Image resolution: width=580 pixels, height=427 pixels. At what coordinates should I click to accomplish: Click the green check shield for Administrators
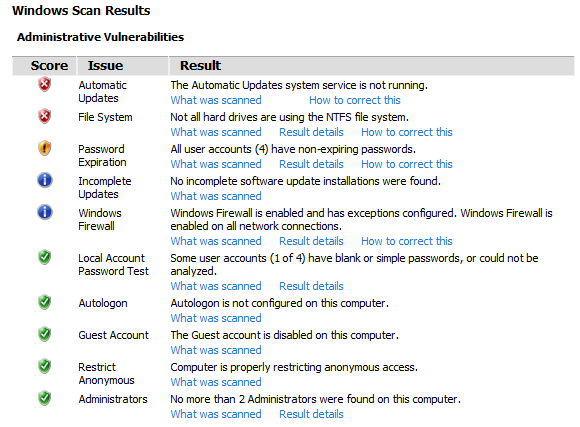[44, 399]
